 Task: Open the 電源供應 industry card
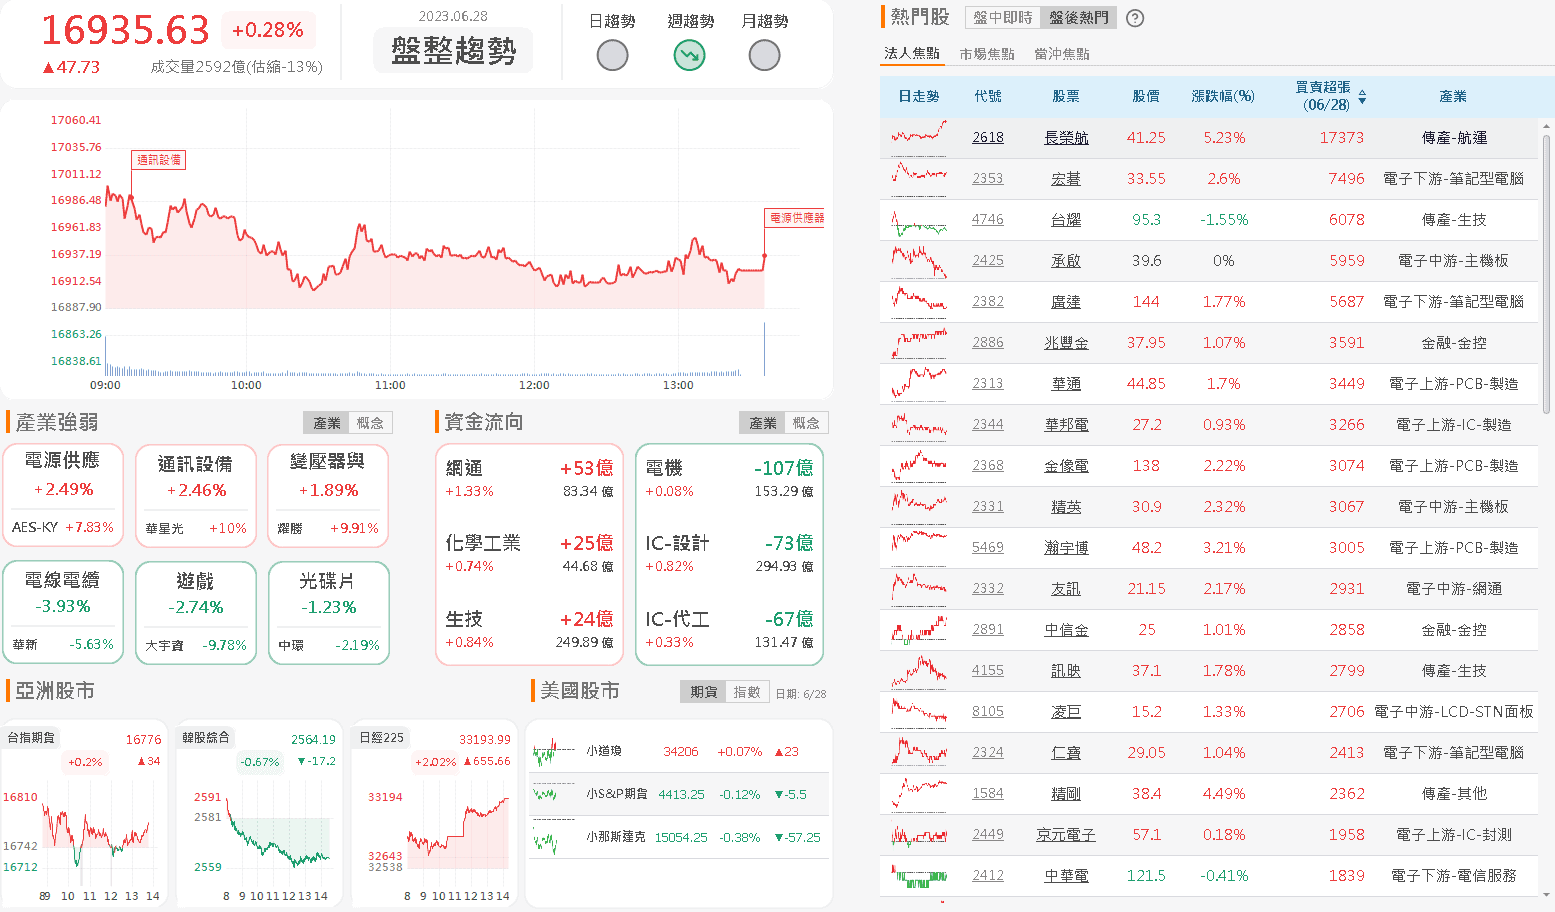coord(63,495)
